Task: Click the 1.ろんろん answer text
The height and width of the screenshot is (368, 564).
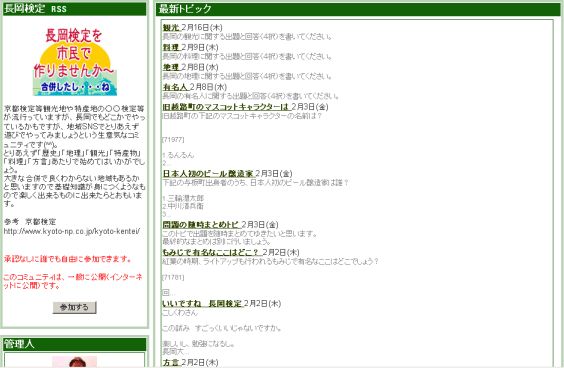Action: click(x=178, y=155)
